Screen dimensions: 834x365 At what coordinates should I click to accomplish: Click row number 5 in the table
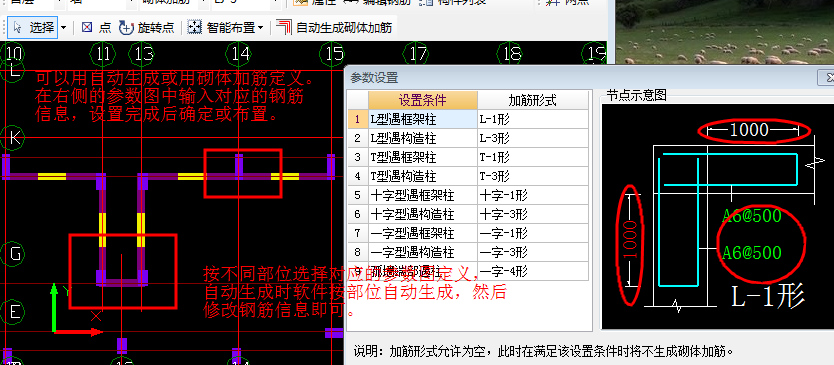point(357,195)
